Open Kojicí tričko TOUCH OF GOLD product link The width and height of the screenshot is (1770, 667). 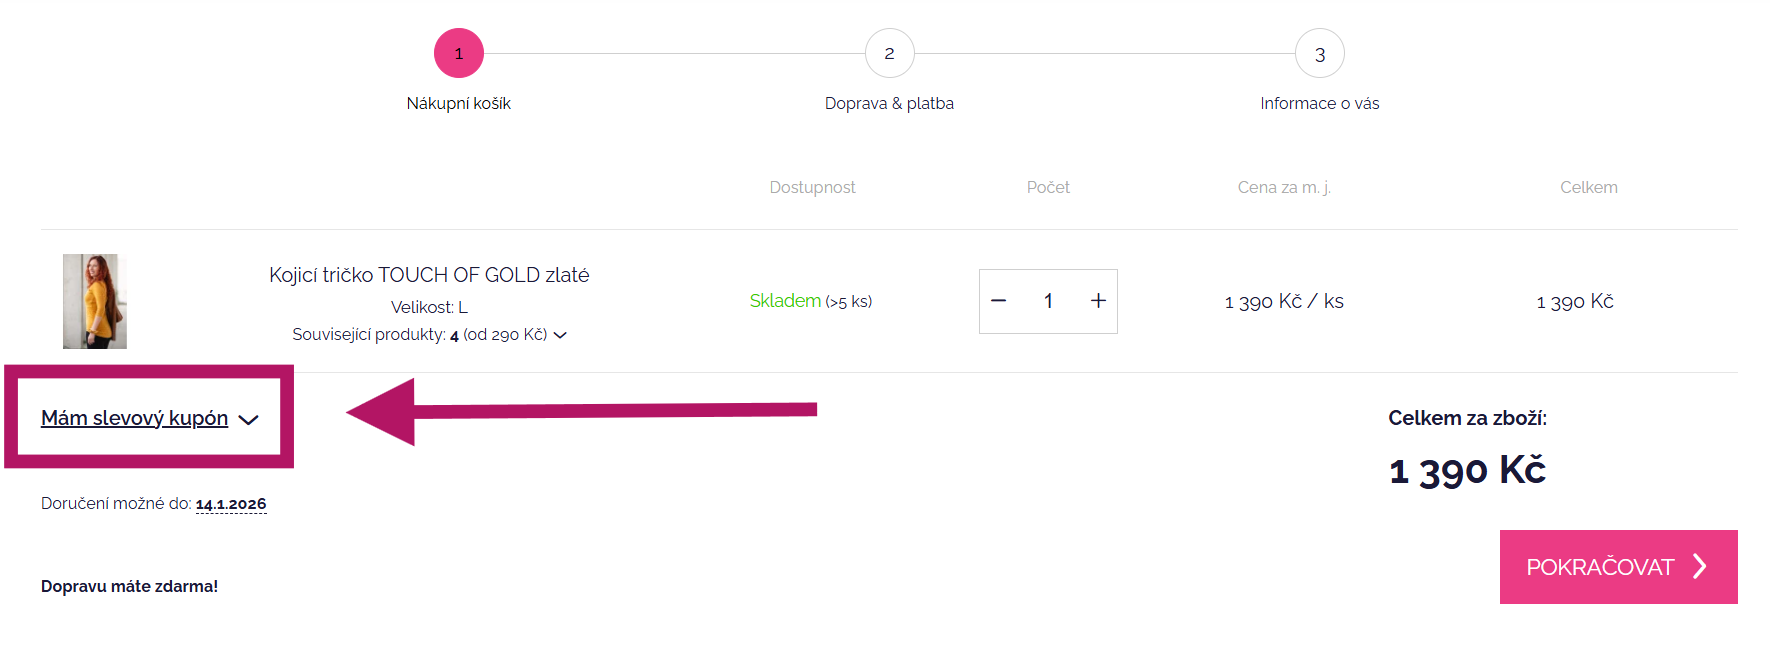pos(429,275)
